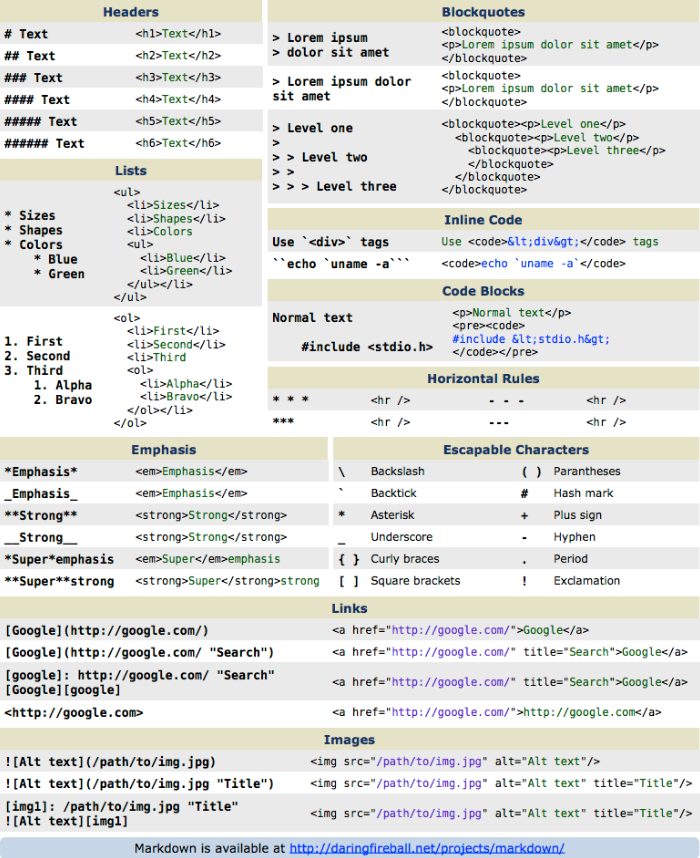This screenshot has width=700, height=858.
Task: Select the Headers section title
Action: tap(131, 12)
